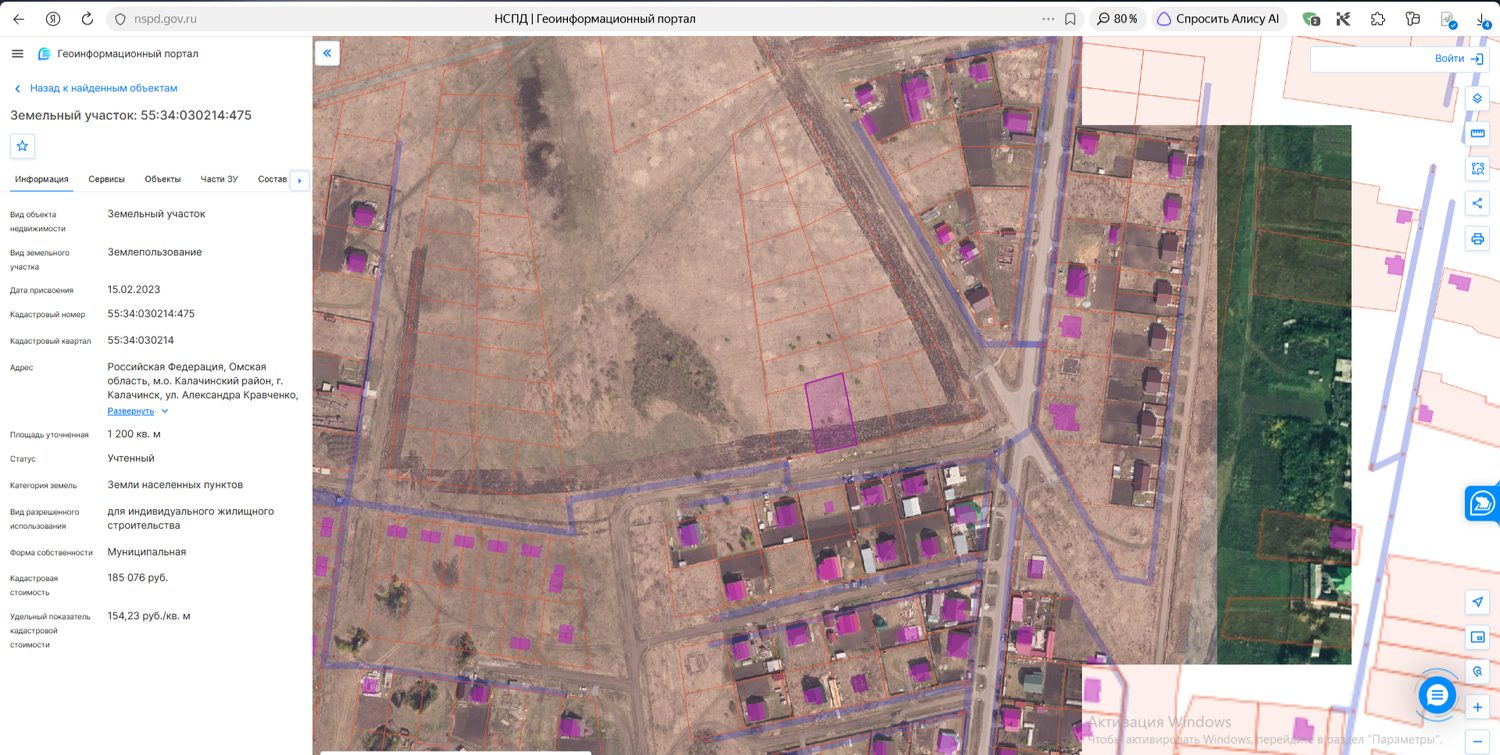Select the highlighted purple land plot
The width and height of the screenshot is (1500, 755).
pyautogui.click(x=831, y=413)
